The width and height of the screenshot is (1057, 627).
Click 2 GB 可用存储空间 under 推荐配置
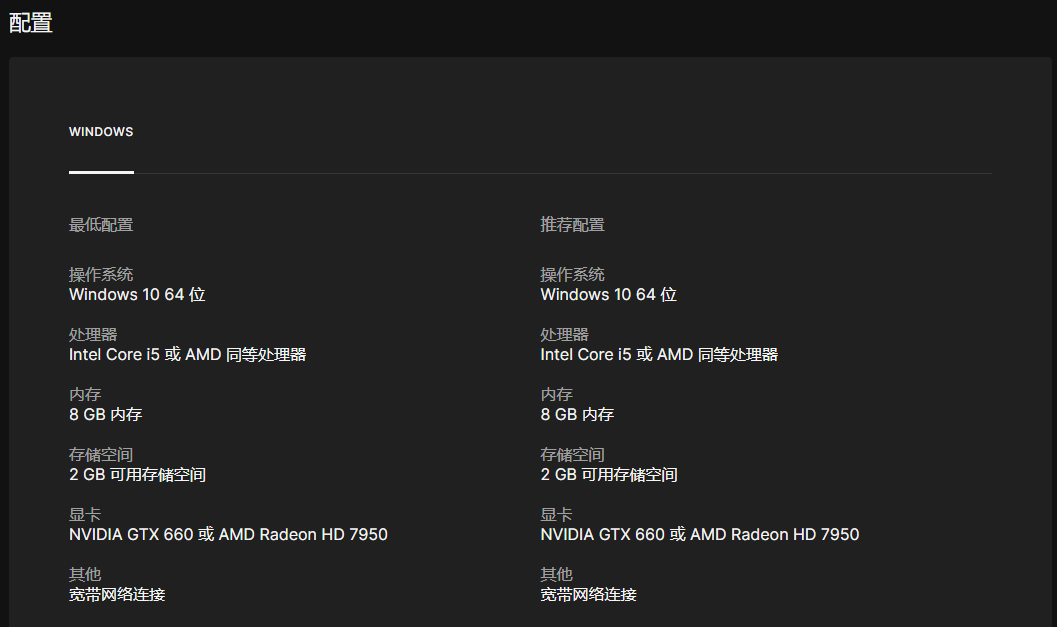(x=609, y=475)
